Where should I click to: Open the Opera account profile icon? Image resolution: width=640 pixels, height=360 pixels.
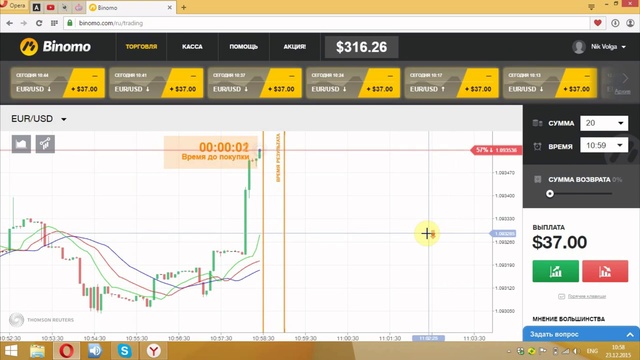pos(630,23)
